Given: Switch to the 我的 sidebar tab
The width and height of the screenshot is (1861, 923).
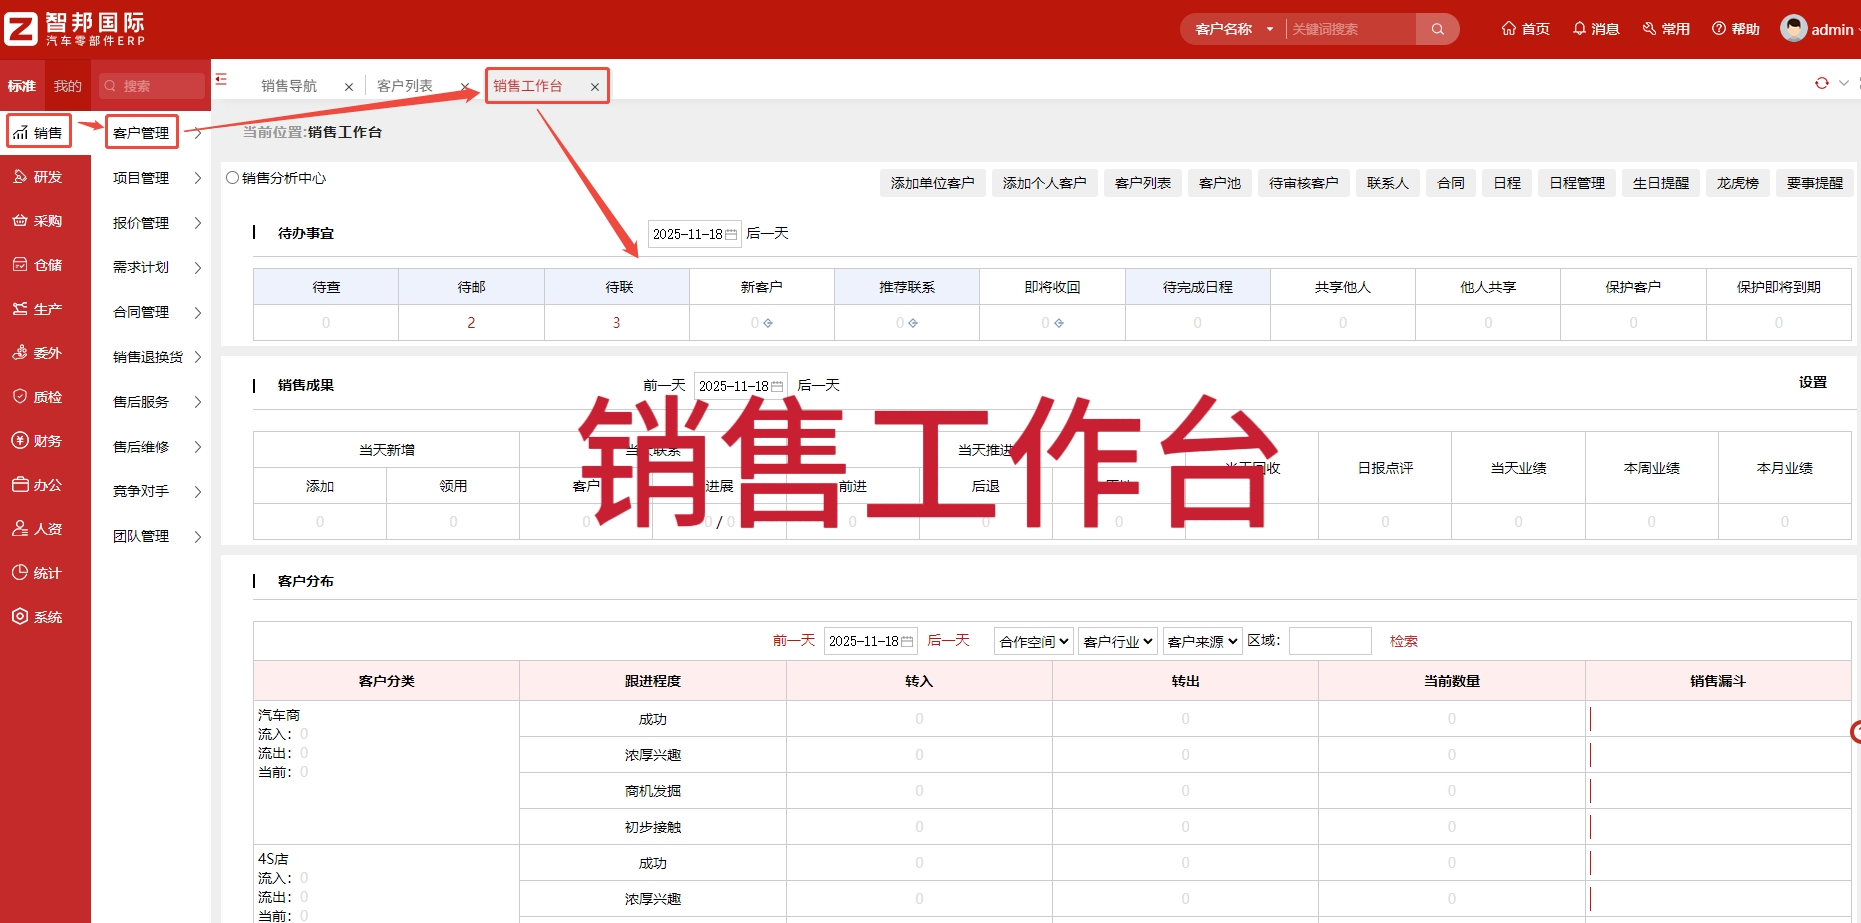Looking at the screenshot, I should pos(68,86).
